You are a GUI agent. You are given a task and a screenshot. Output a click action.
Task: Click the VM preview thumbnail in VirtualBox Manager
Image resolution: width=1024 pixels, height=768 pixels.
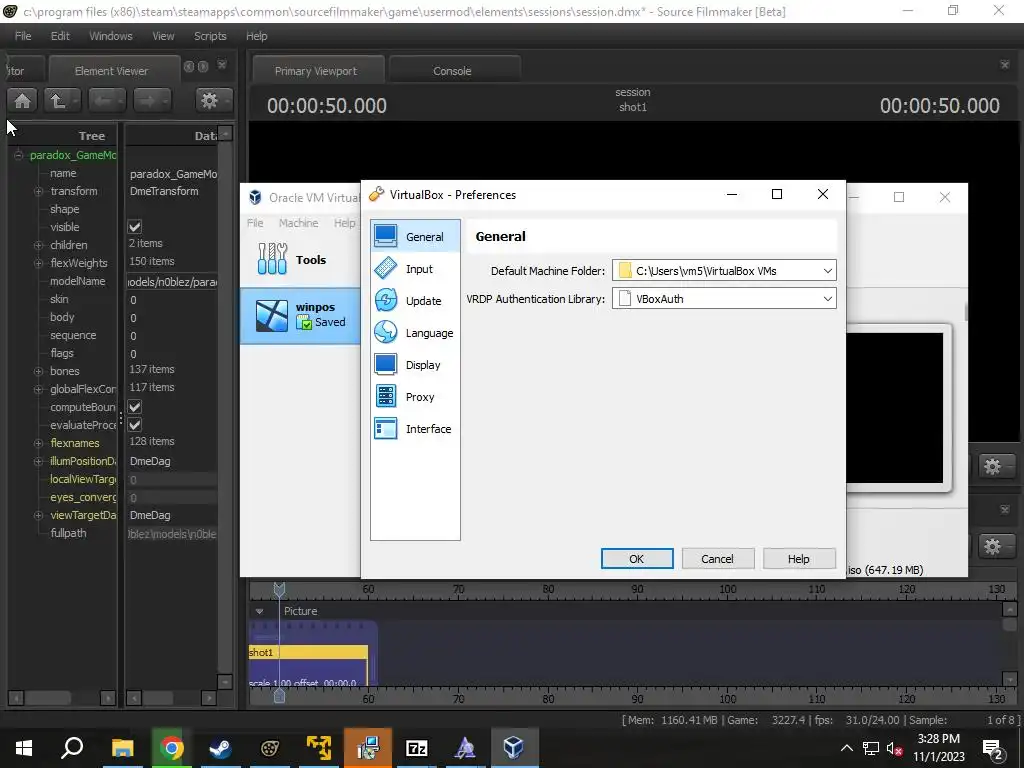895,408
